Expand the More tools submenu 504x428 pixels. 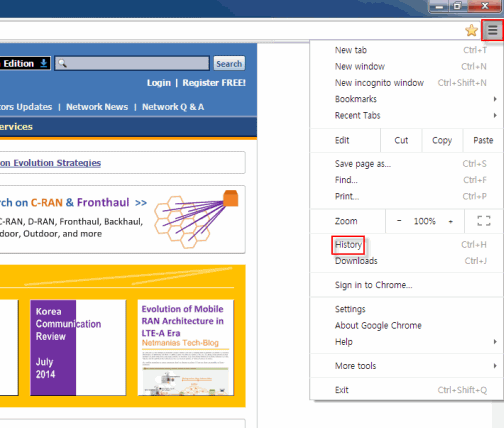click(406, 366)
